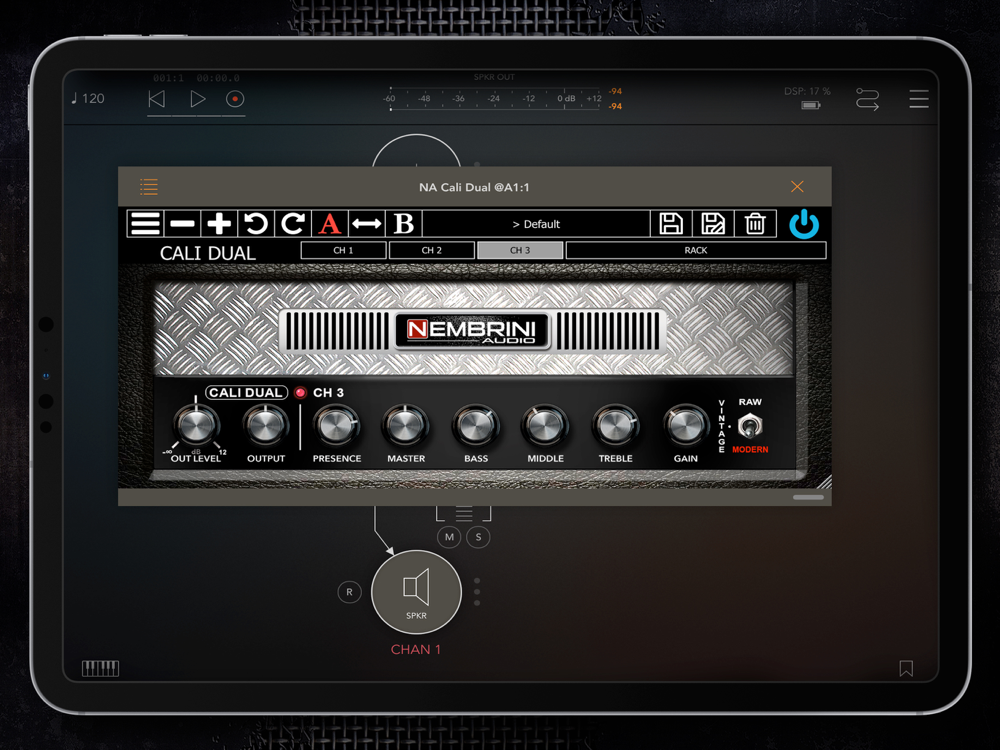The width and height of the screenshot is (1000, 750).
Task: Click the SPKR OUT level meter
Action: tap(495, 99)
